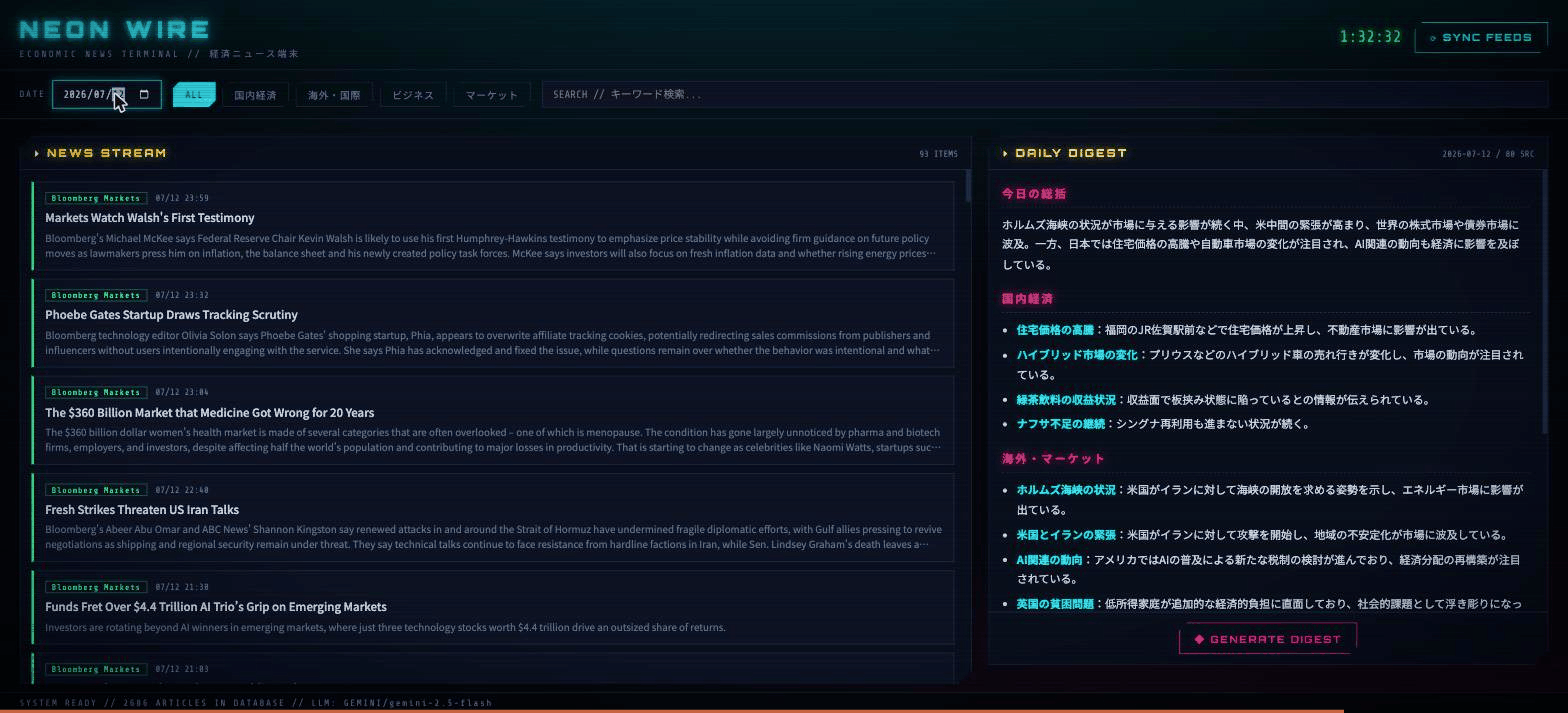Focus the keyword SEARCH field
This screenshot has height=713, width=1568.
[x=1045, y=94]
